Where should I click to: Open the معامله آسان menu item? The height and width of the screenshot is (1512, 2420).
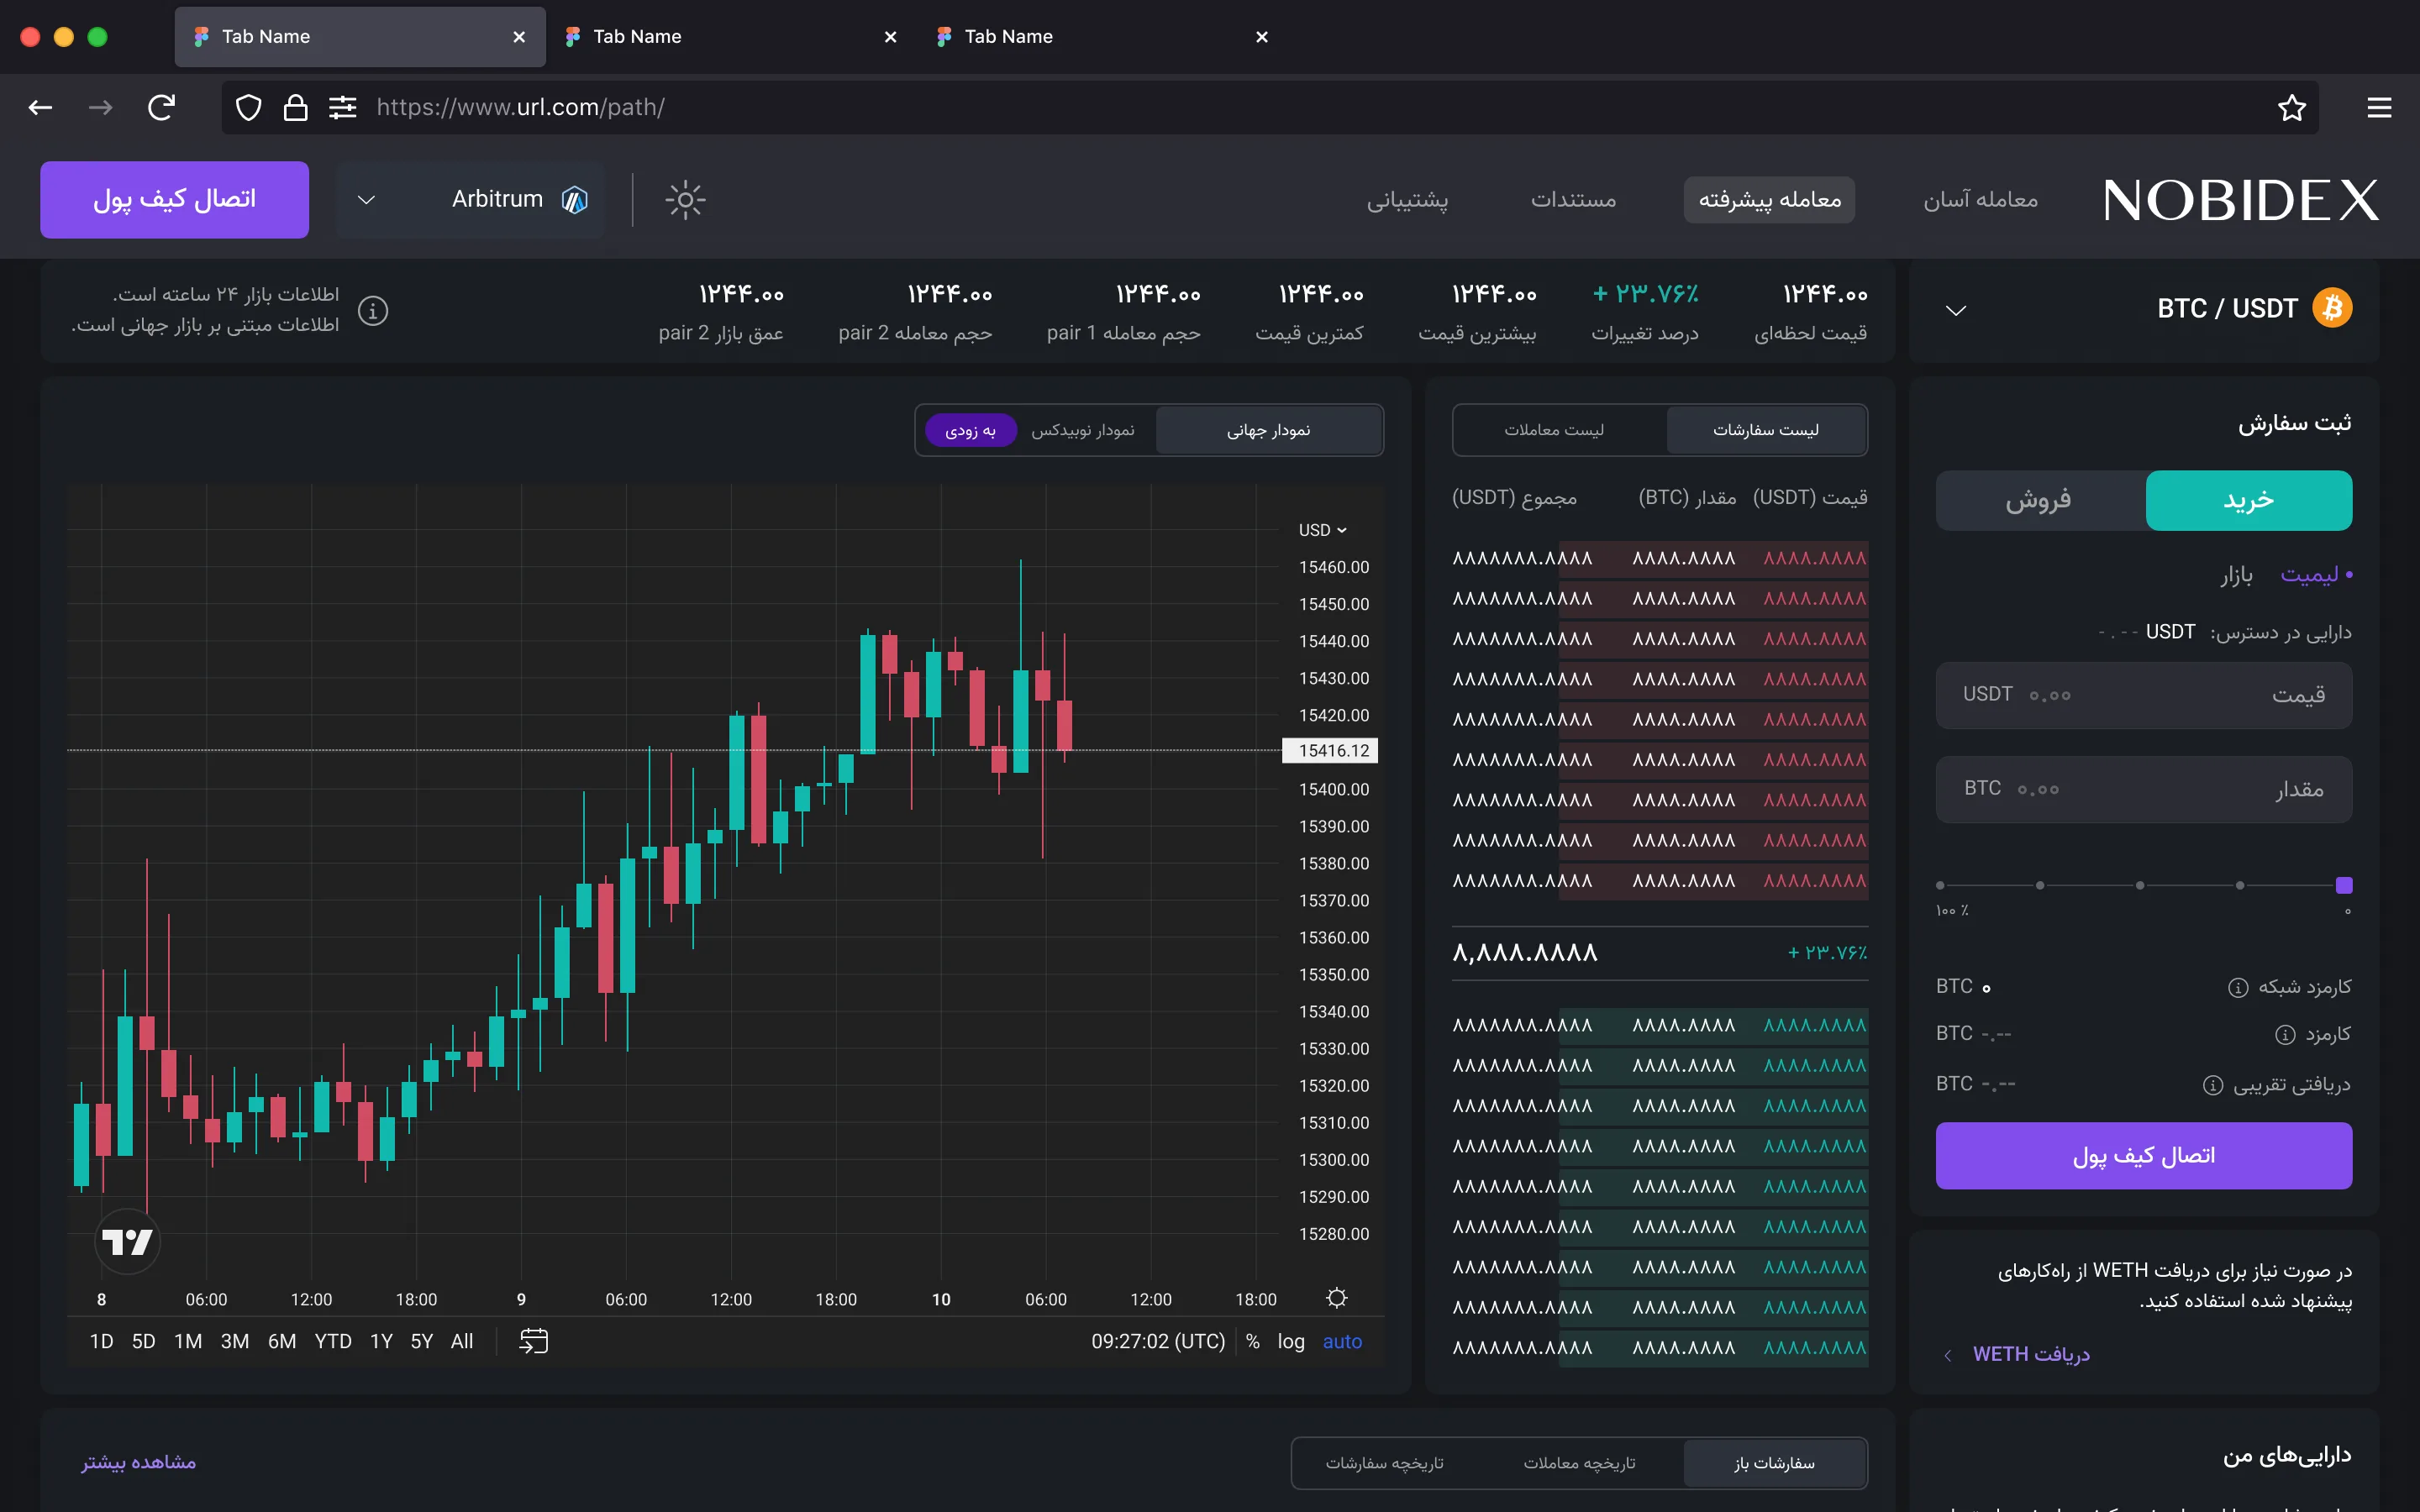click(x=1981, y=200)
